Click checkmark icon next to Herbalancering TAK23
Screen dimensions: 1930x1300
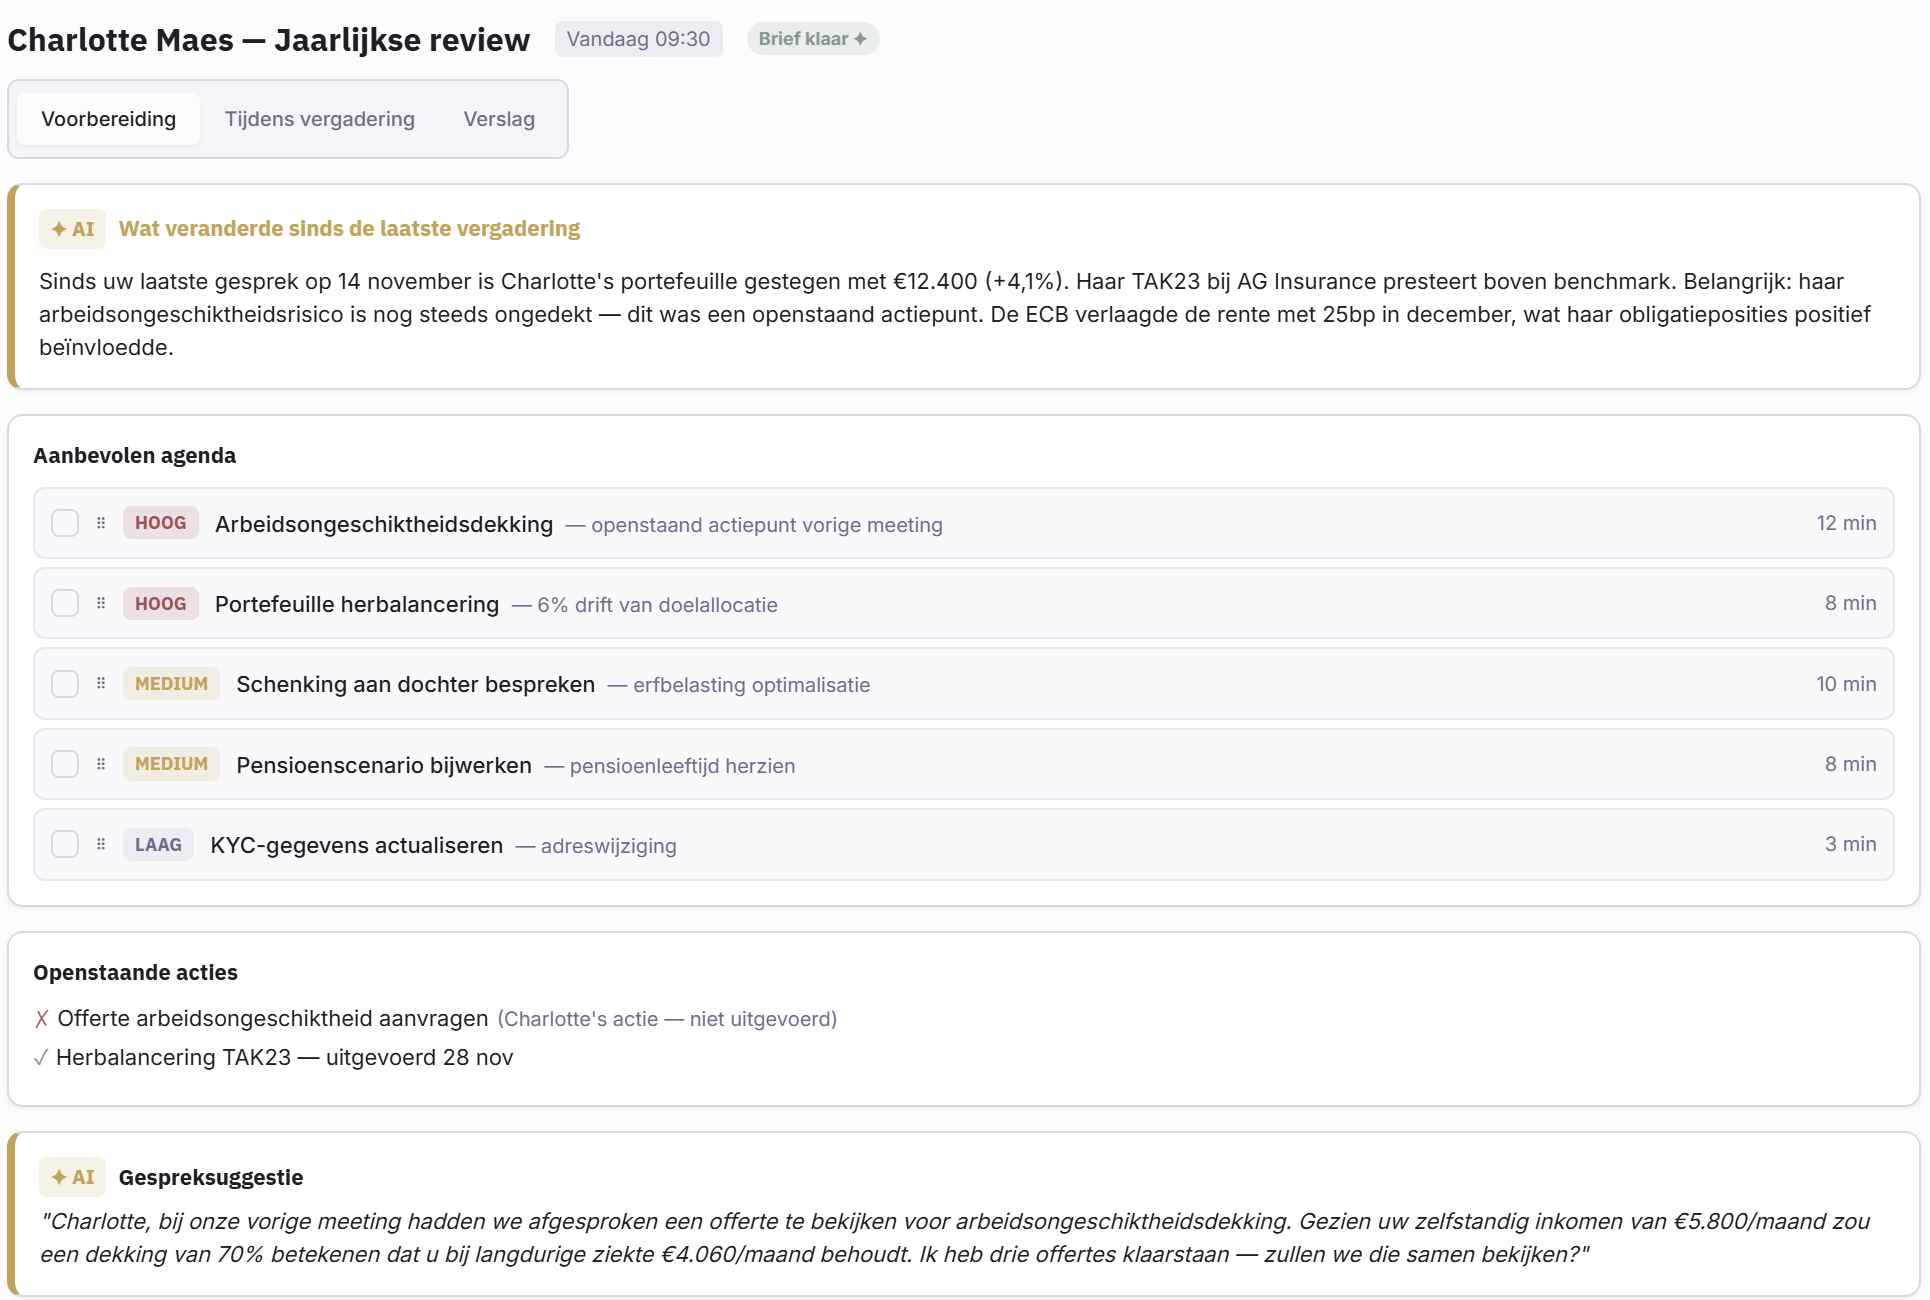(41, 1058)
